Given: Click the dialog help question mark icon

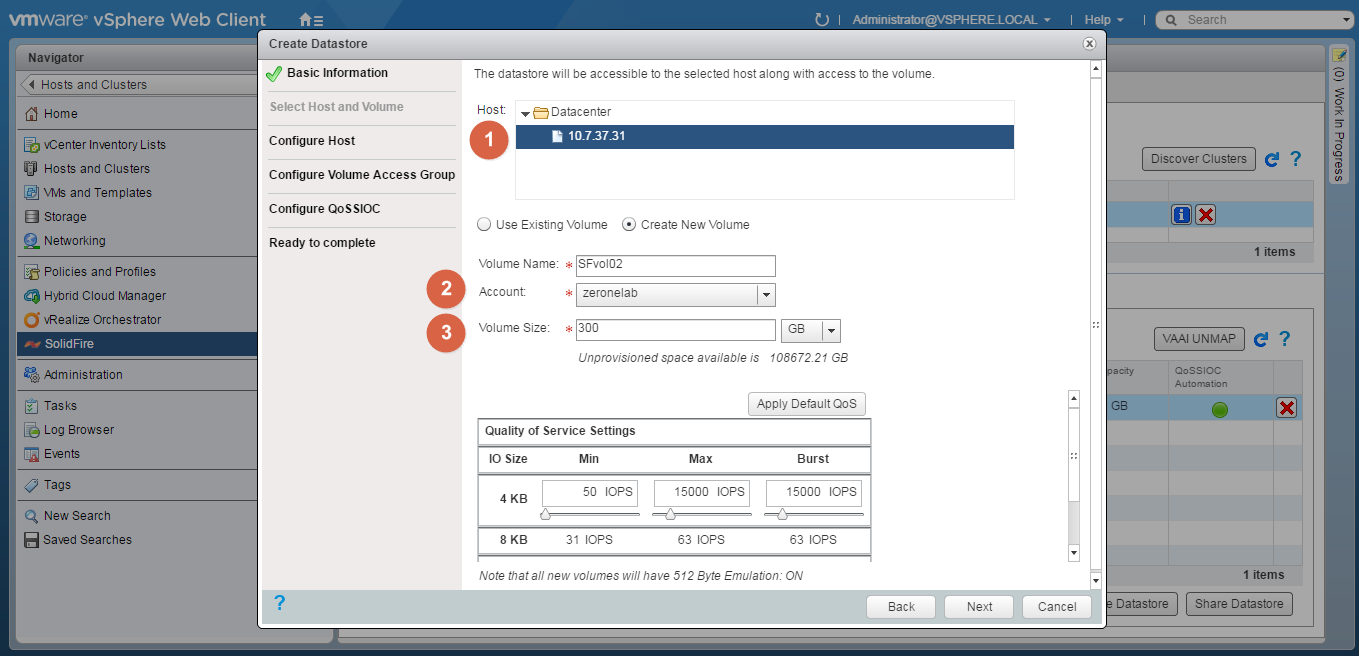Looking at the screenshot, I should (x=279, y=603).
